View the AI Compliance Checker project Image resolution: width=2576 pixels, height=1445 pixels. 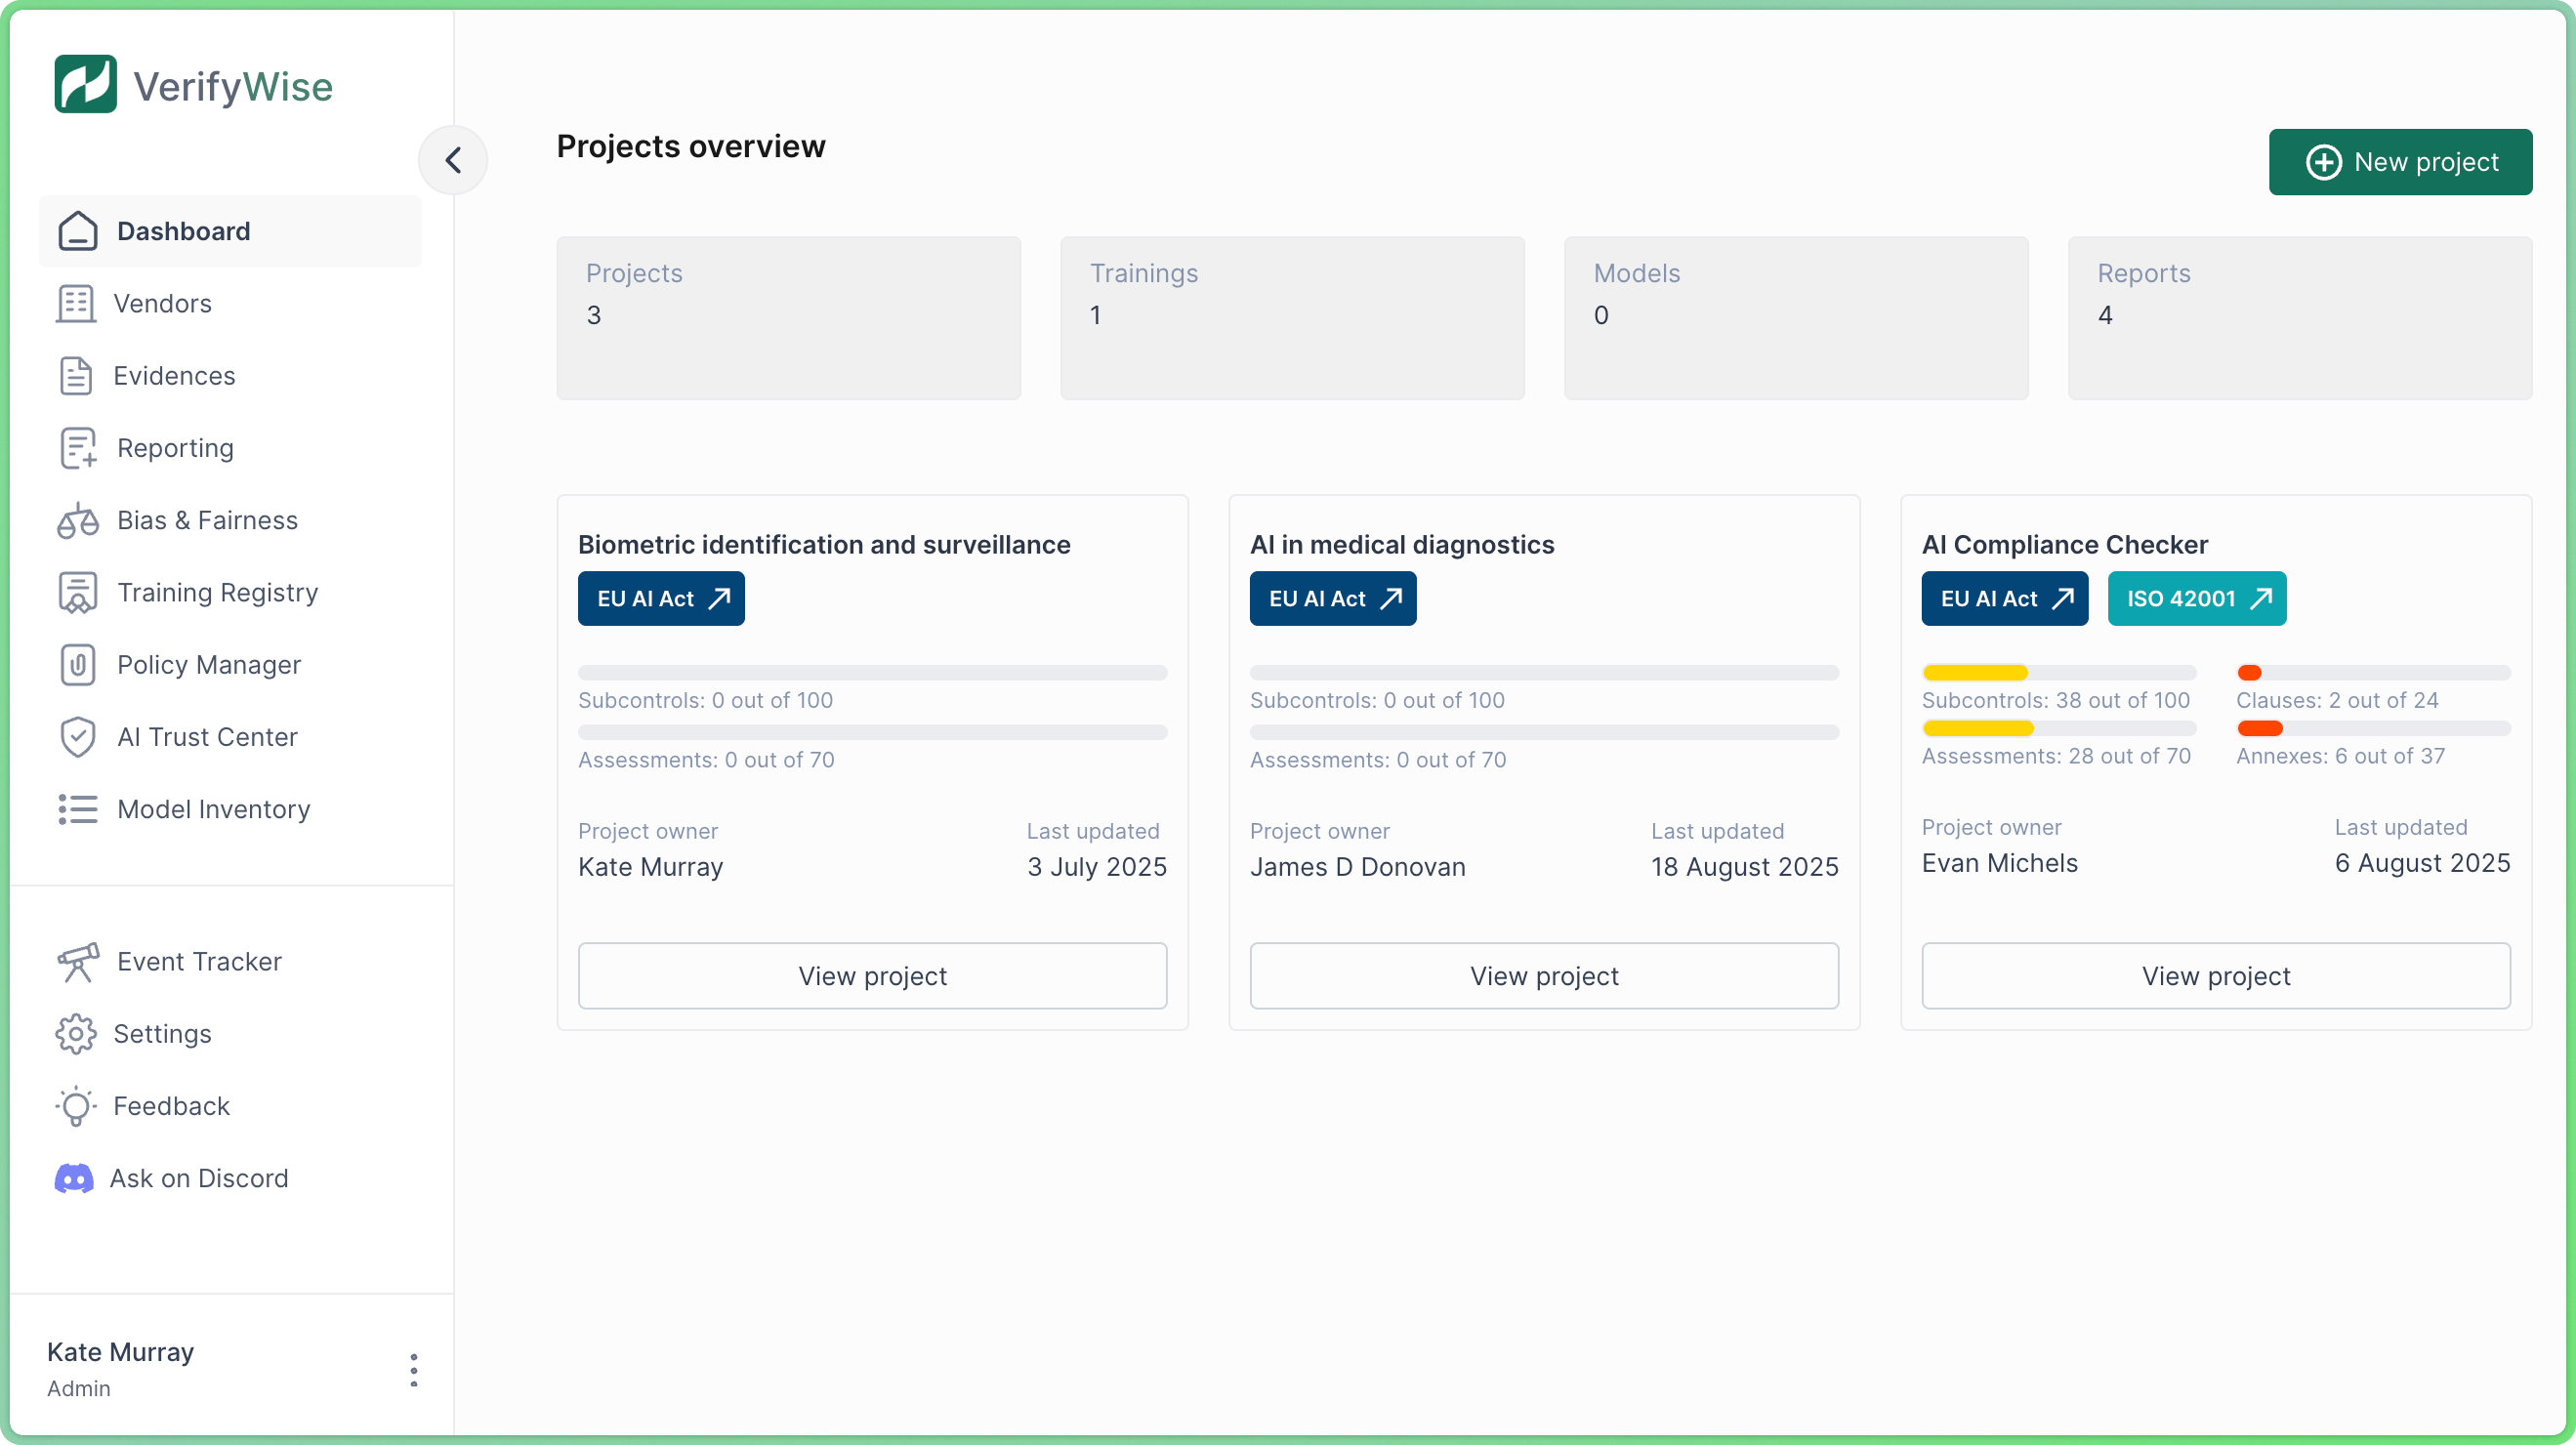click(2215, 975)
